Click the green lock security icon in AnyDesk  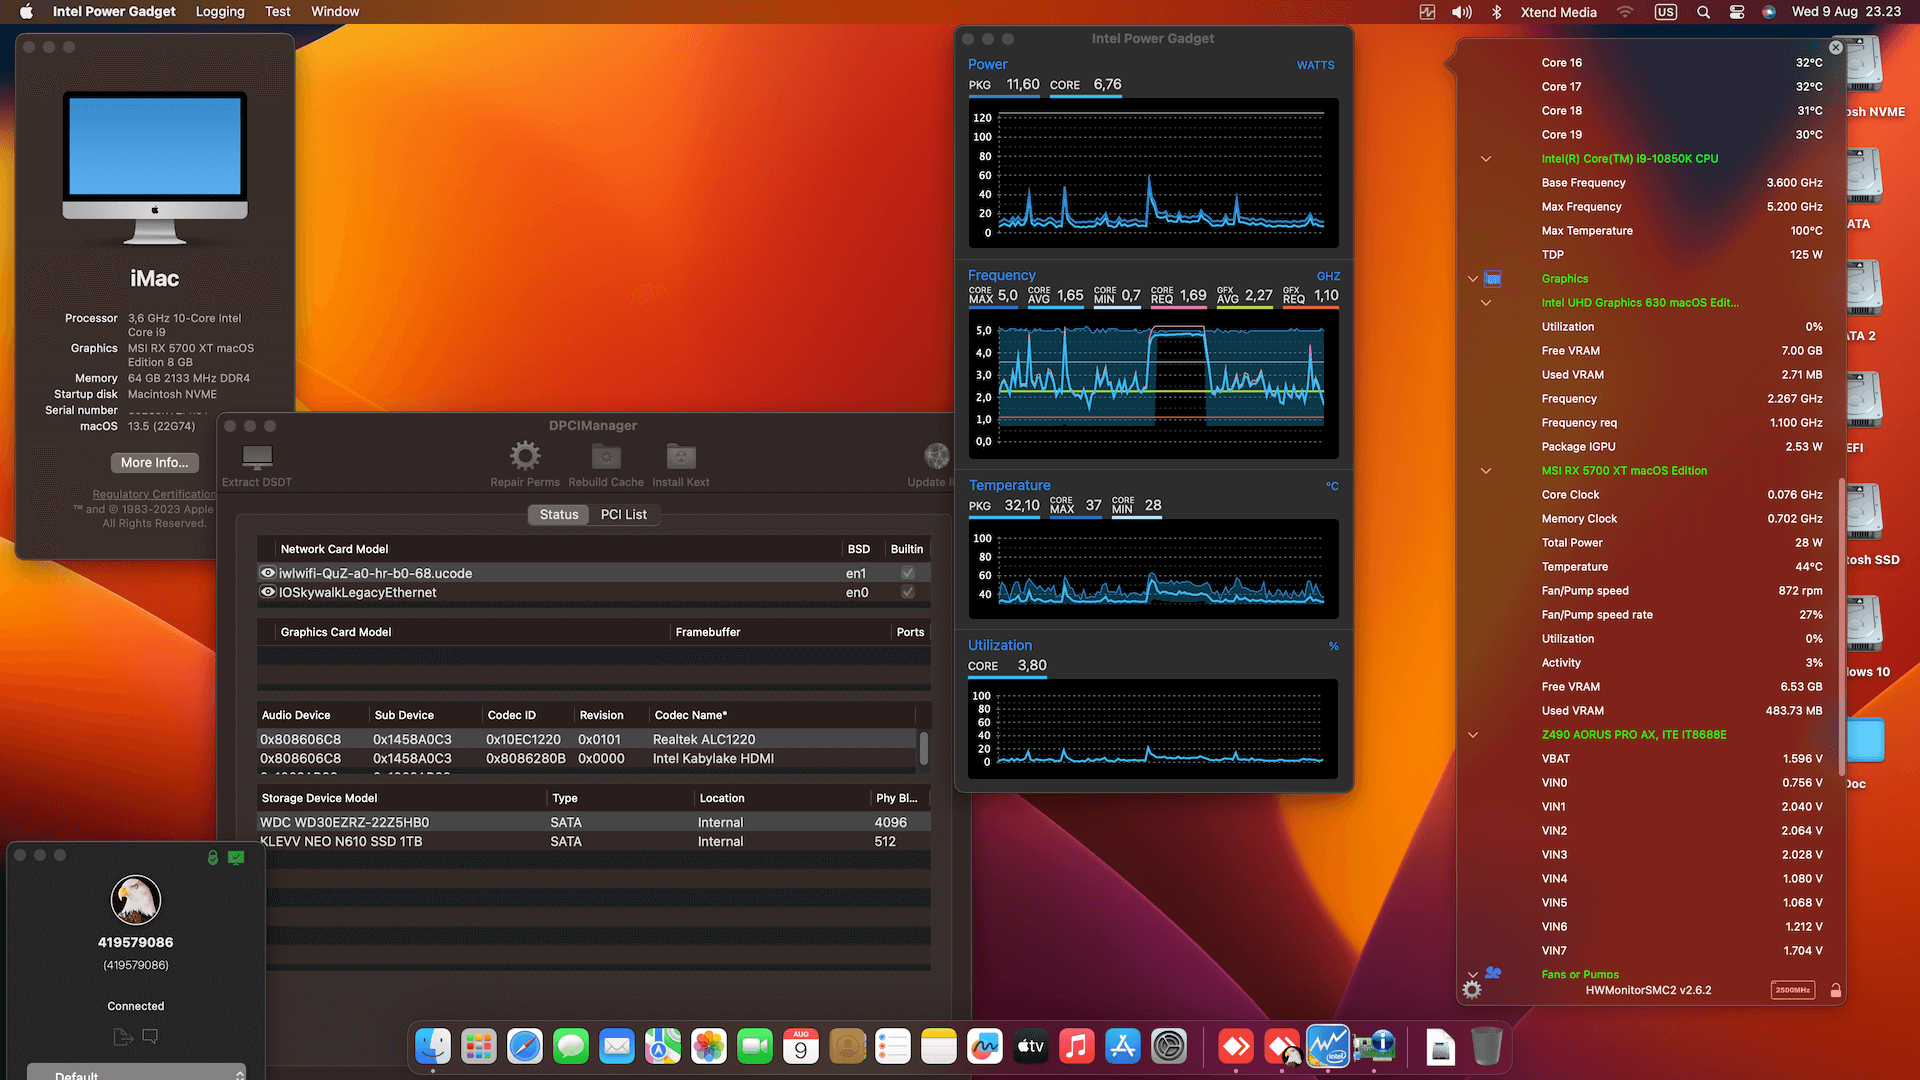[213, 857]
